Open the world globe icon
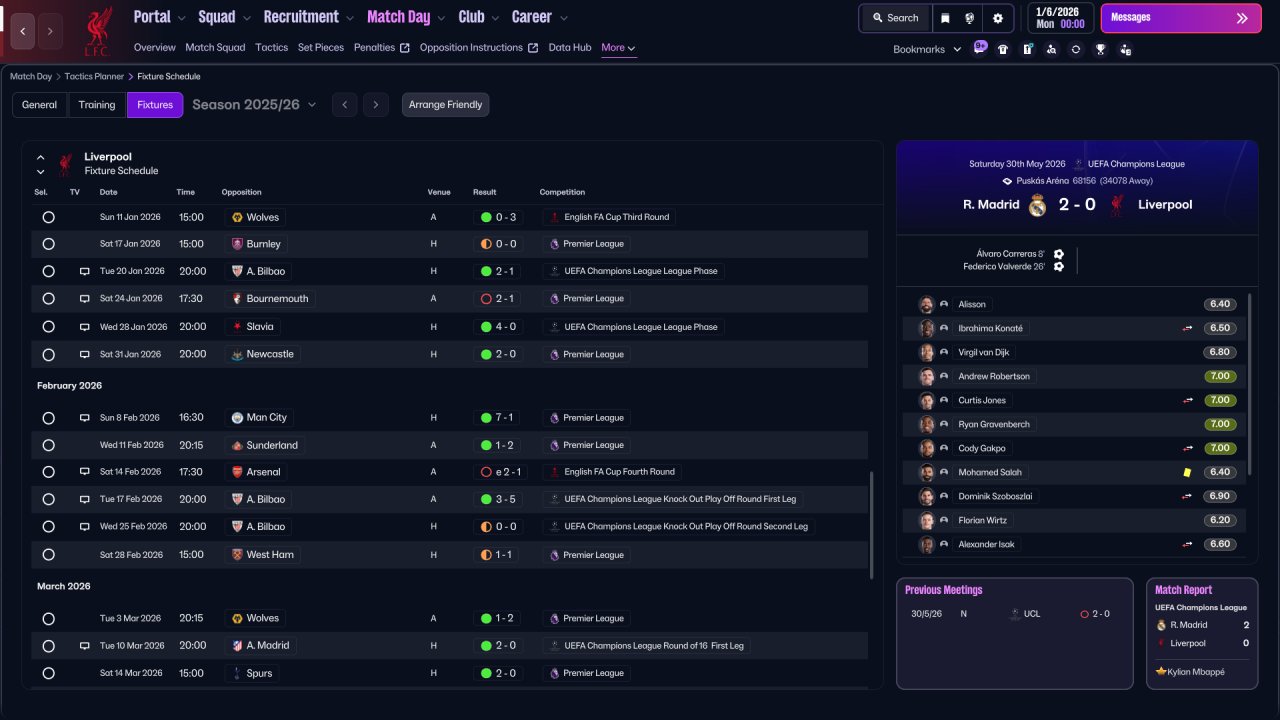Image resolution: width=1280 pixels, height=720 pixels. [970, 18]
